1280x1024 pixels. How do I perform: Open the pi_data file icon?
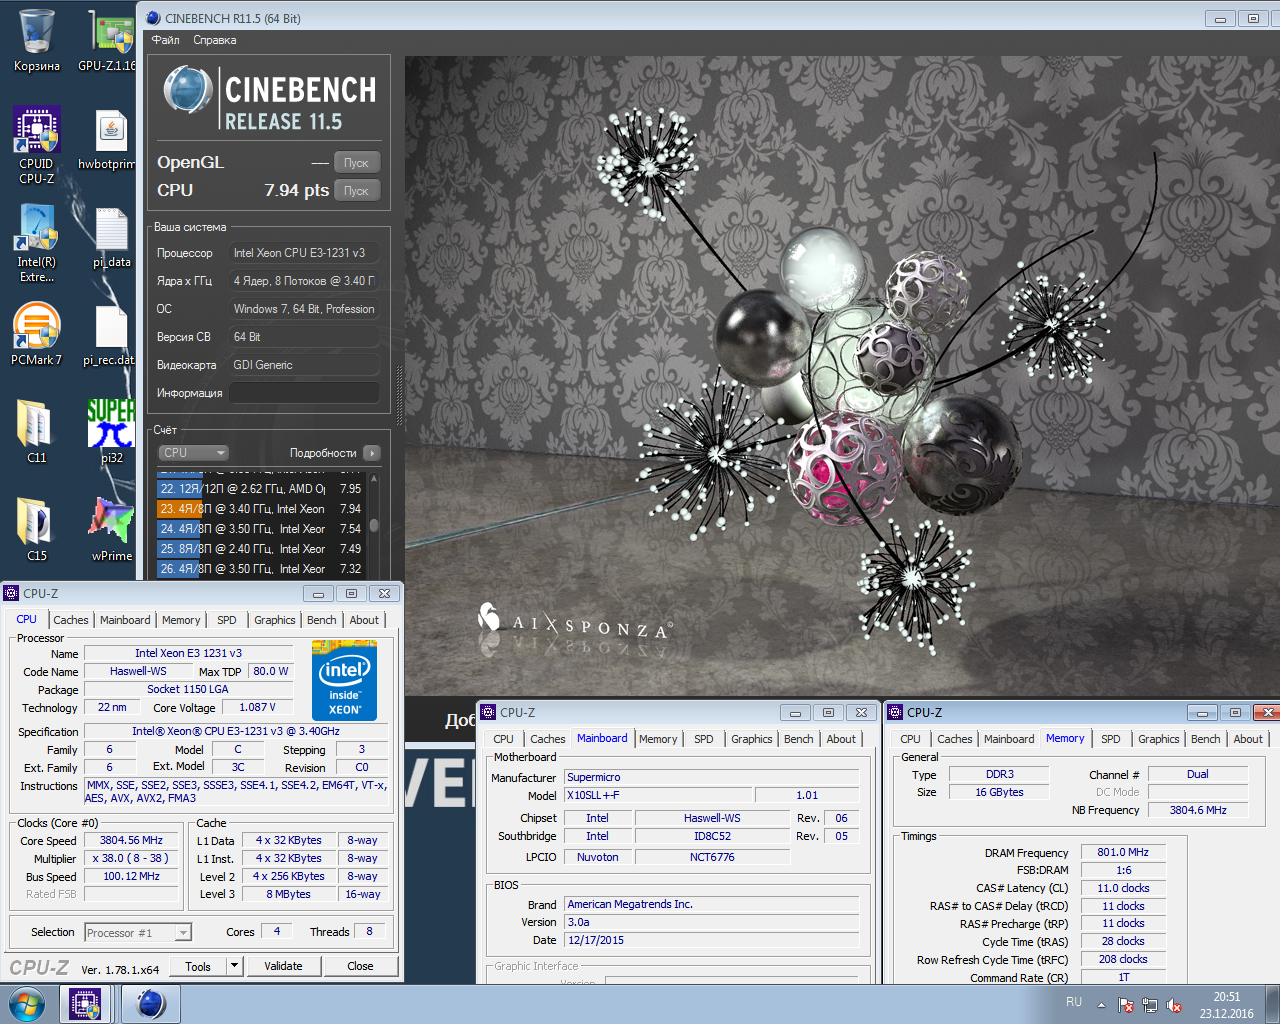(111, 238)
